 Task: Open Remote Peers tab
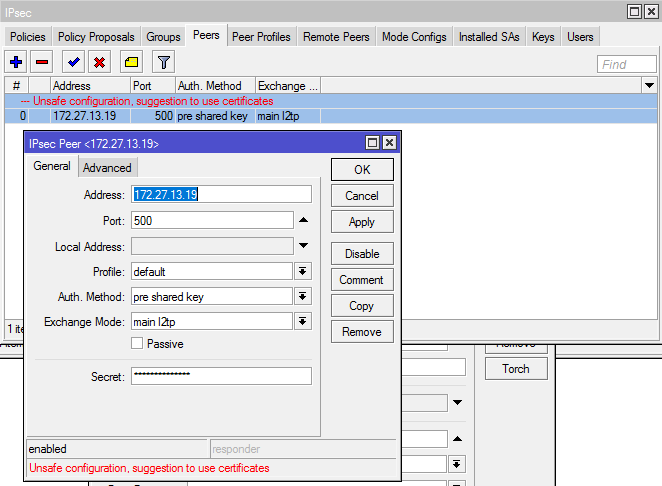coord(336,37)
